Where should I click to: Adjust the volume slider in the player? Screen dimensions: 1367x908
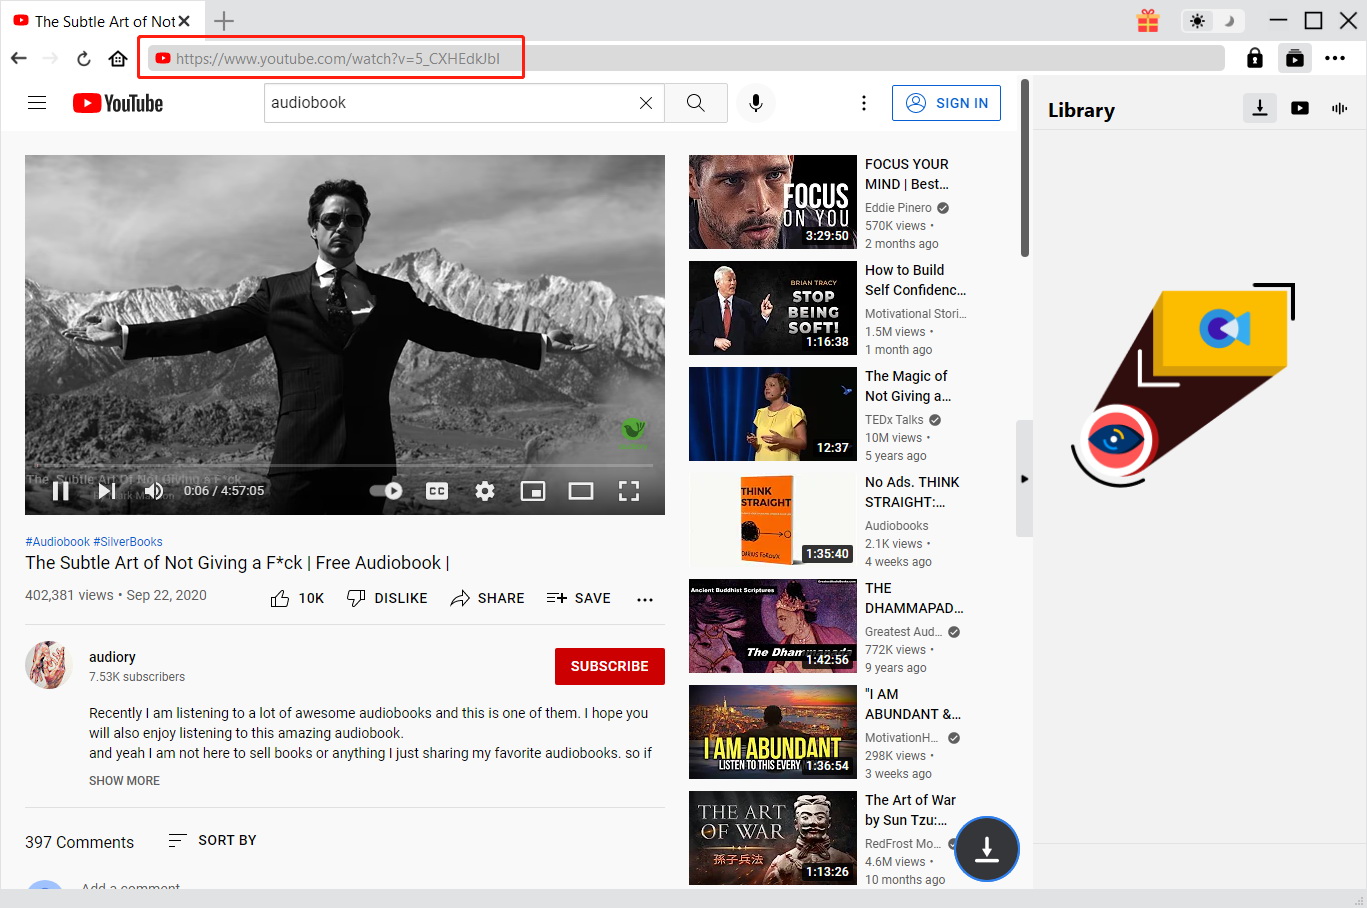[x=154, y=491]
